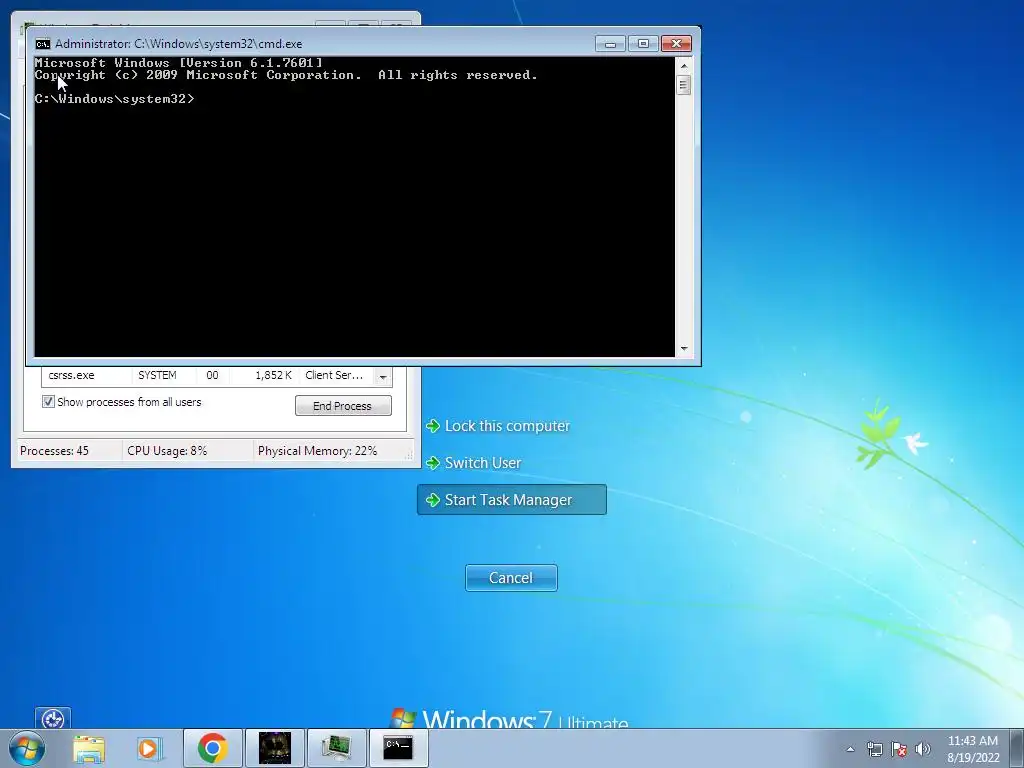This screenshot has height=768, width=1024.
Task: Select the Command Prompt taskbar button
Action: (x=398, y=748)
